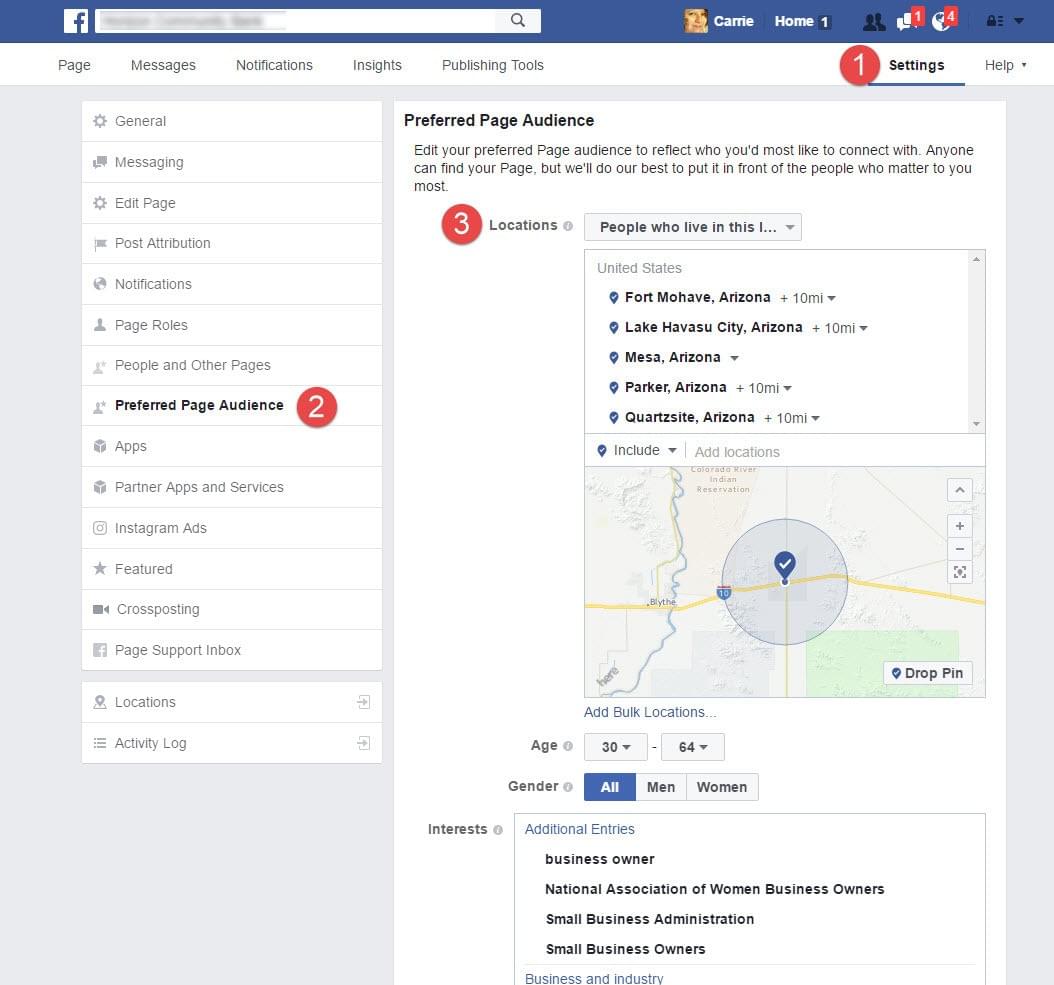Click Additional Entries interests link
Screen dimensions: 1054x985
pos(579,829)
